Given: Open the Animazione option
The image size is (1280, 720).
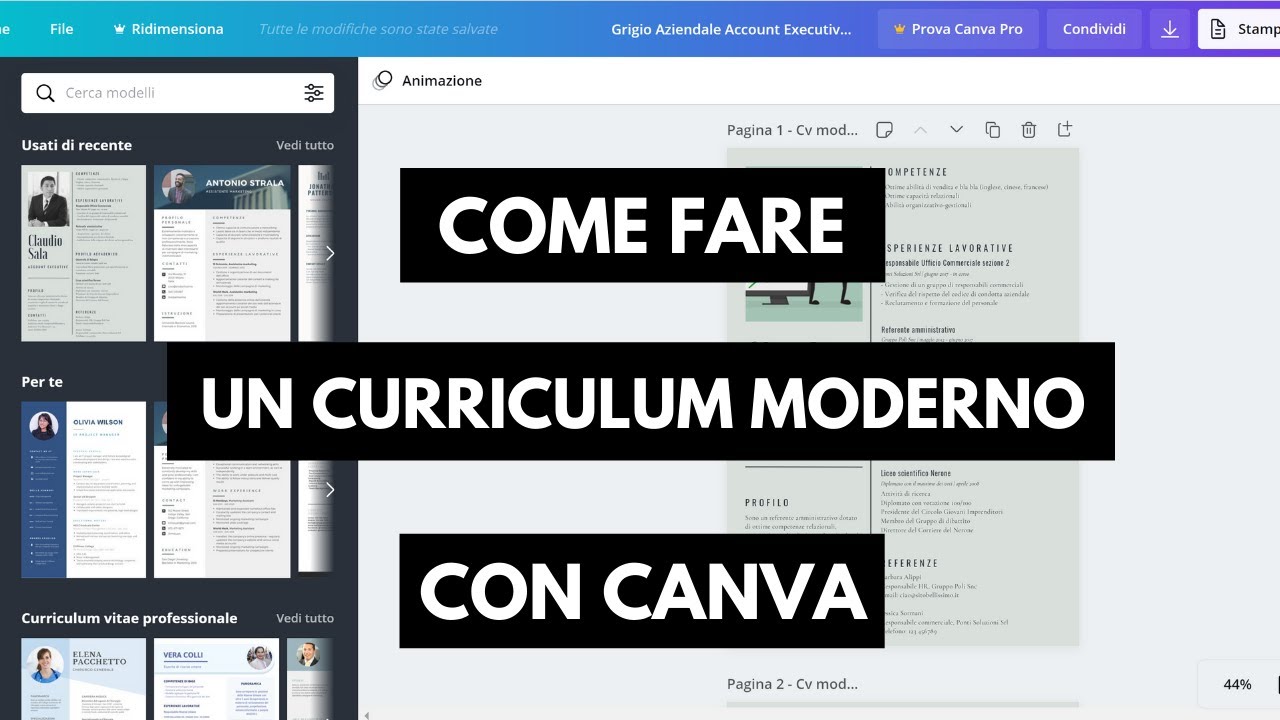Looking at the screenshot, I should coord(427,81).
